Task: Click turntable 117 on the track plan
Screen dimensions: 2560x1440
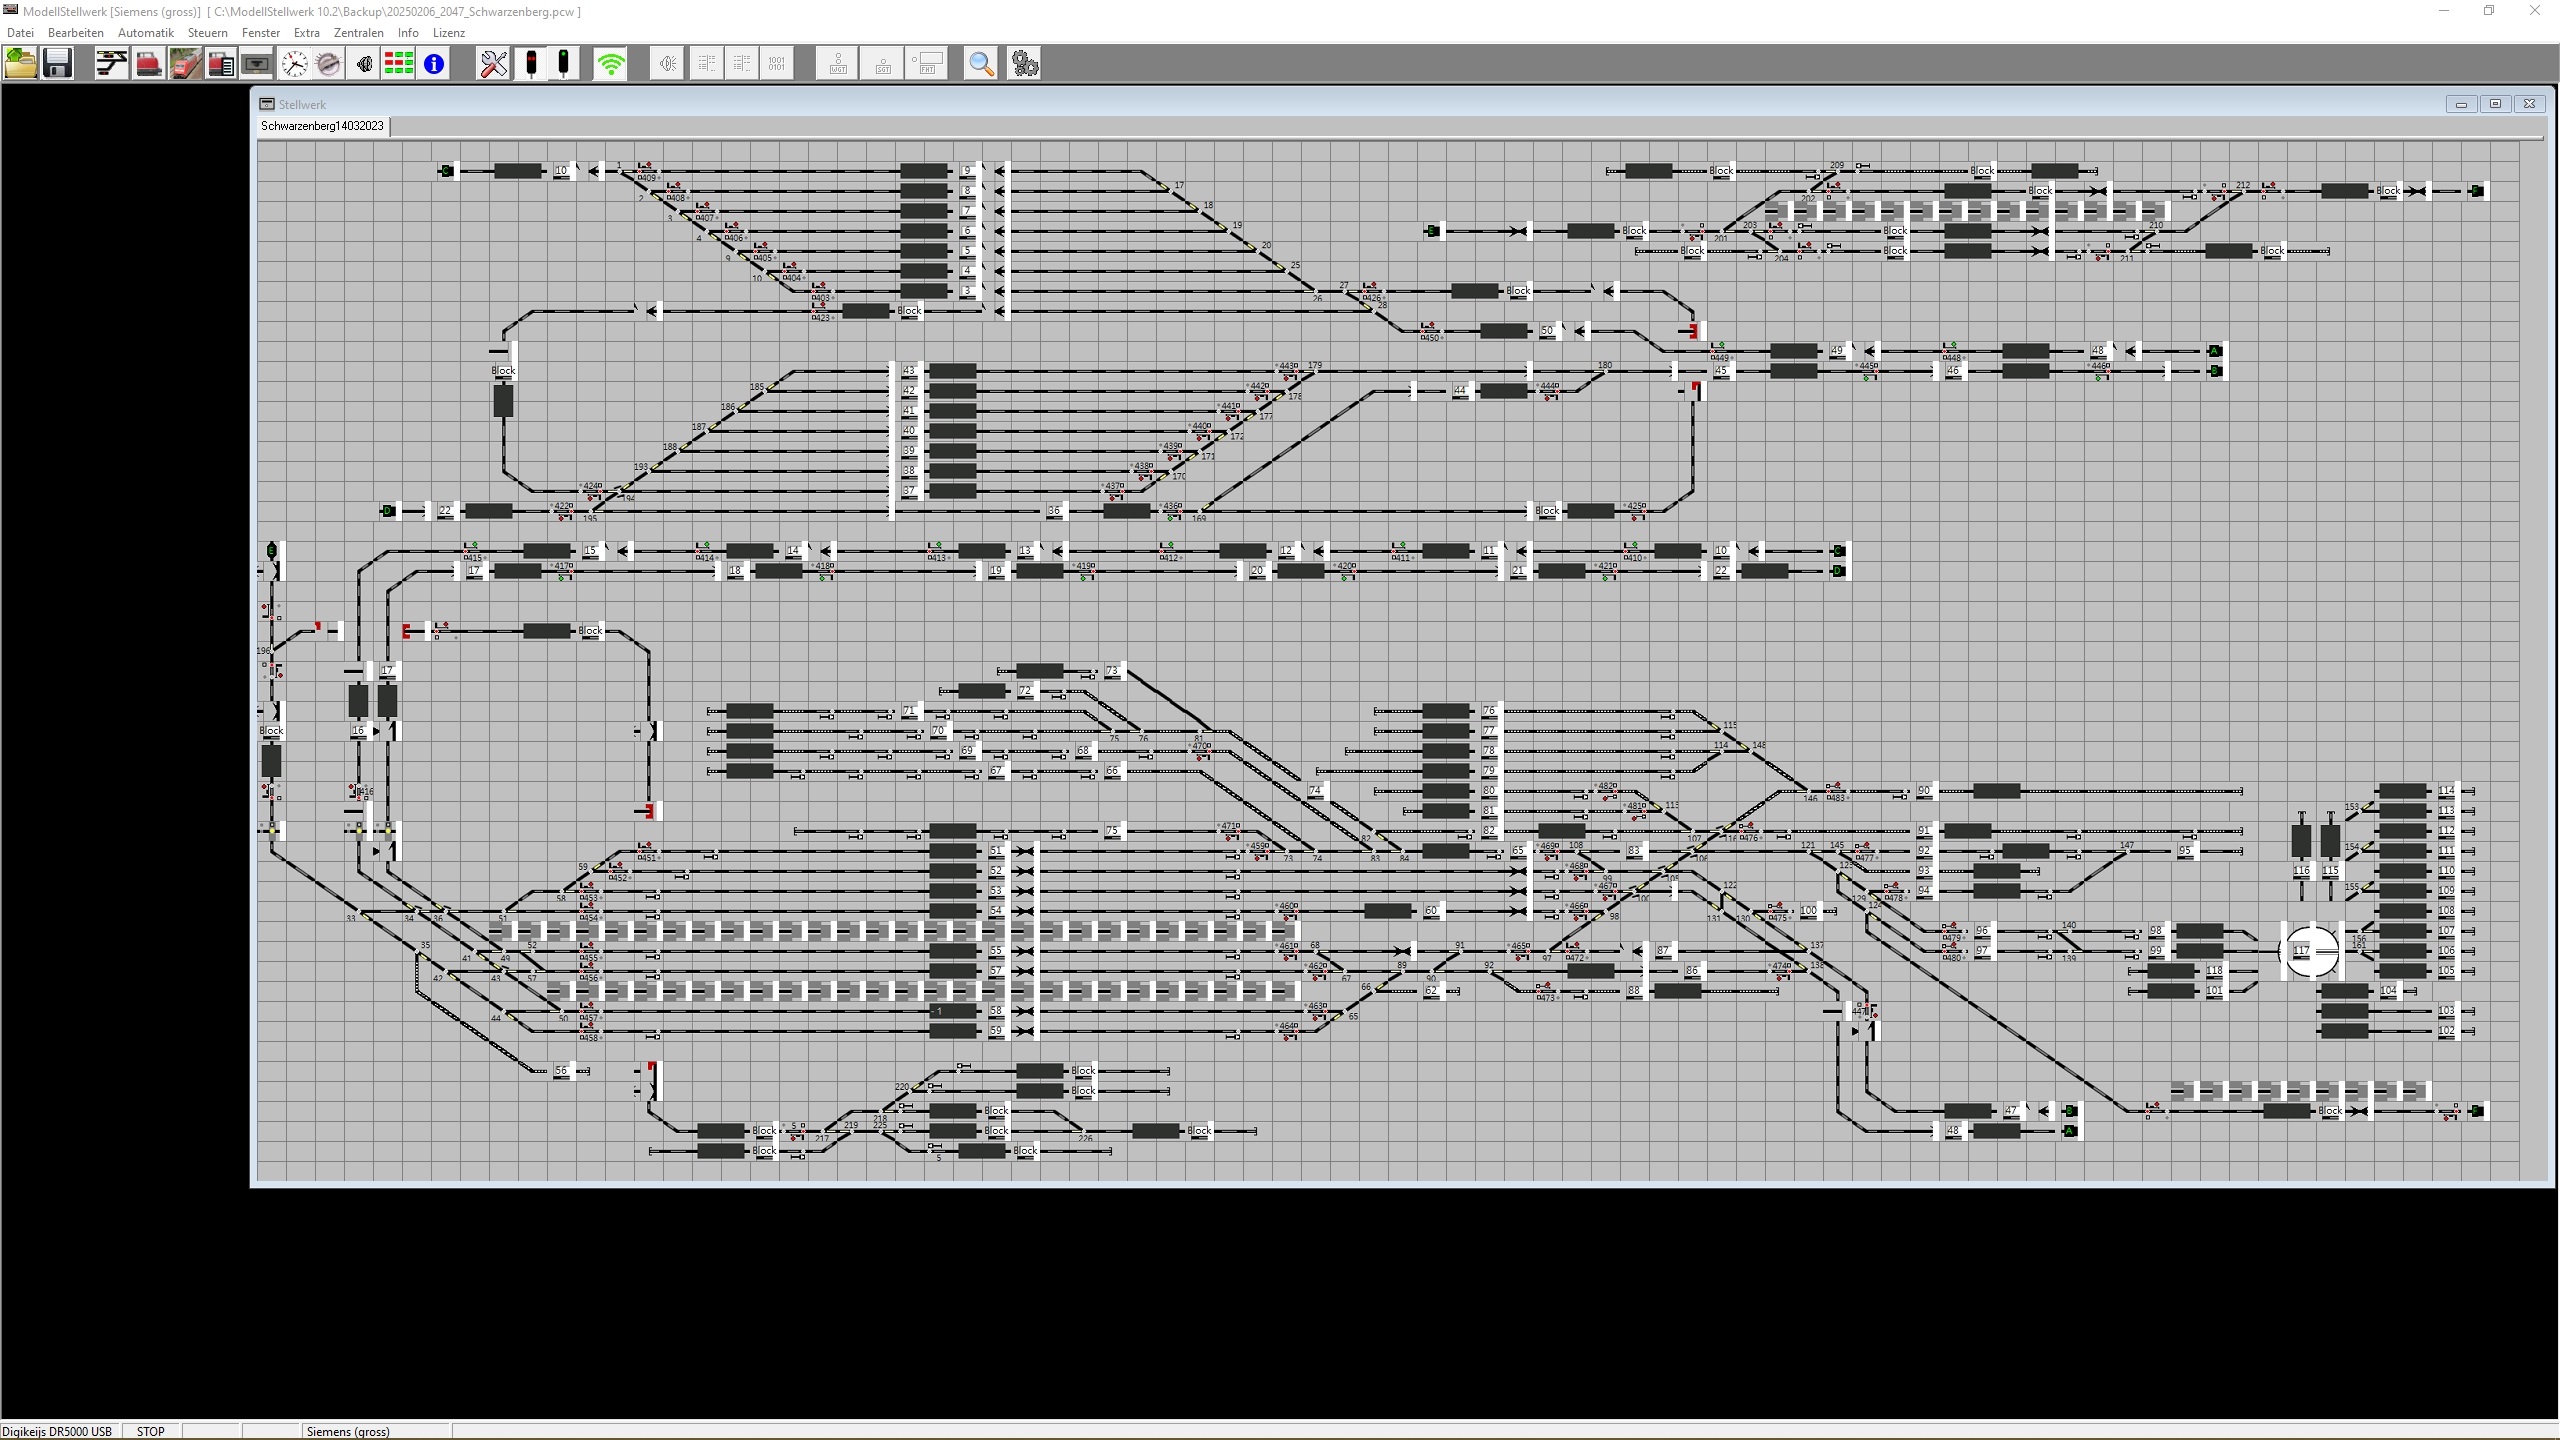Action: [x=2309, y=951]
